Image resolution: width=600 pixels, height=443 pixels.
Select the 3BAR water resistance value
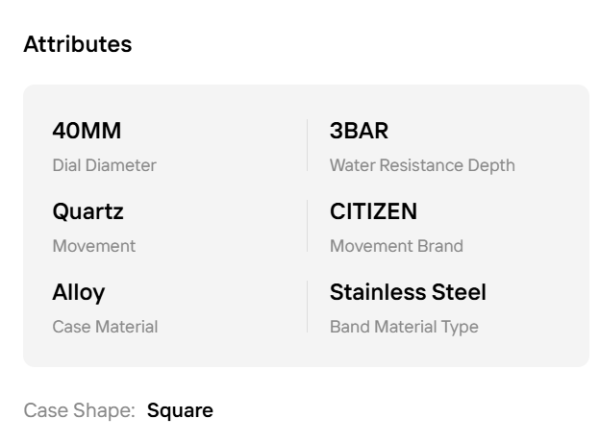click(359, 132)
